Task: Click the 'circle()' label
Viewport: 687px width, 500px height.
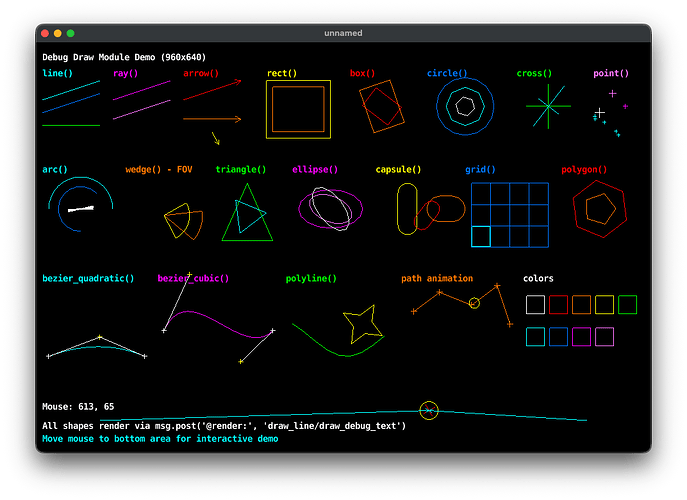Action: click(x=447, y=73)
